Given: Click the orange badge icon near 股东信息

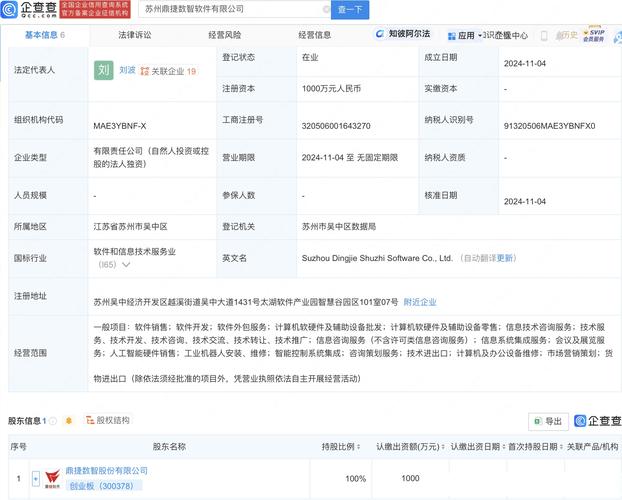Looking at the screenshot, I should coord(69,420).
